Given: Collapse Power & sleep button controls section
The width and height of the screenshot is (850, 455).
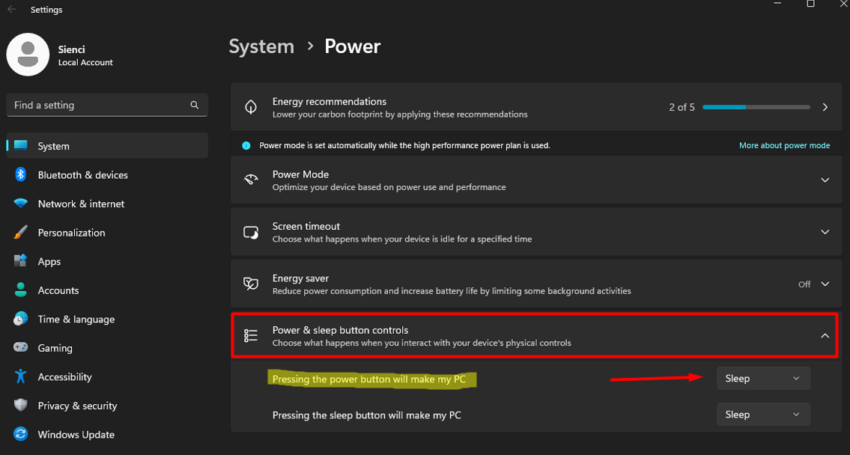Looking at the screenshot, I should click(824, 336).
